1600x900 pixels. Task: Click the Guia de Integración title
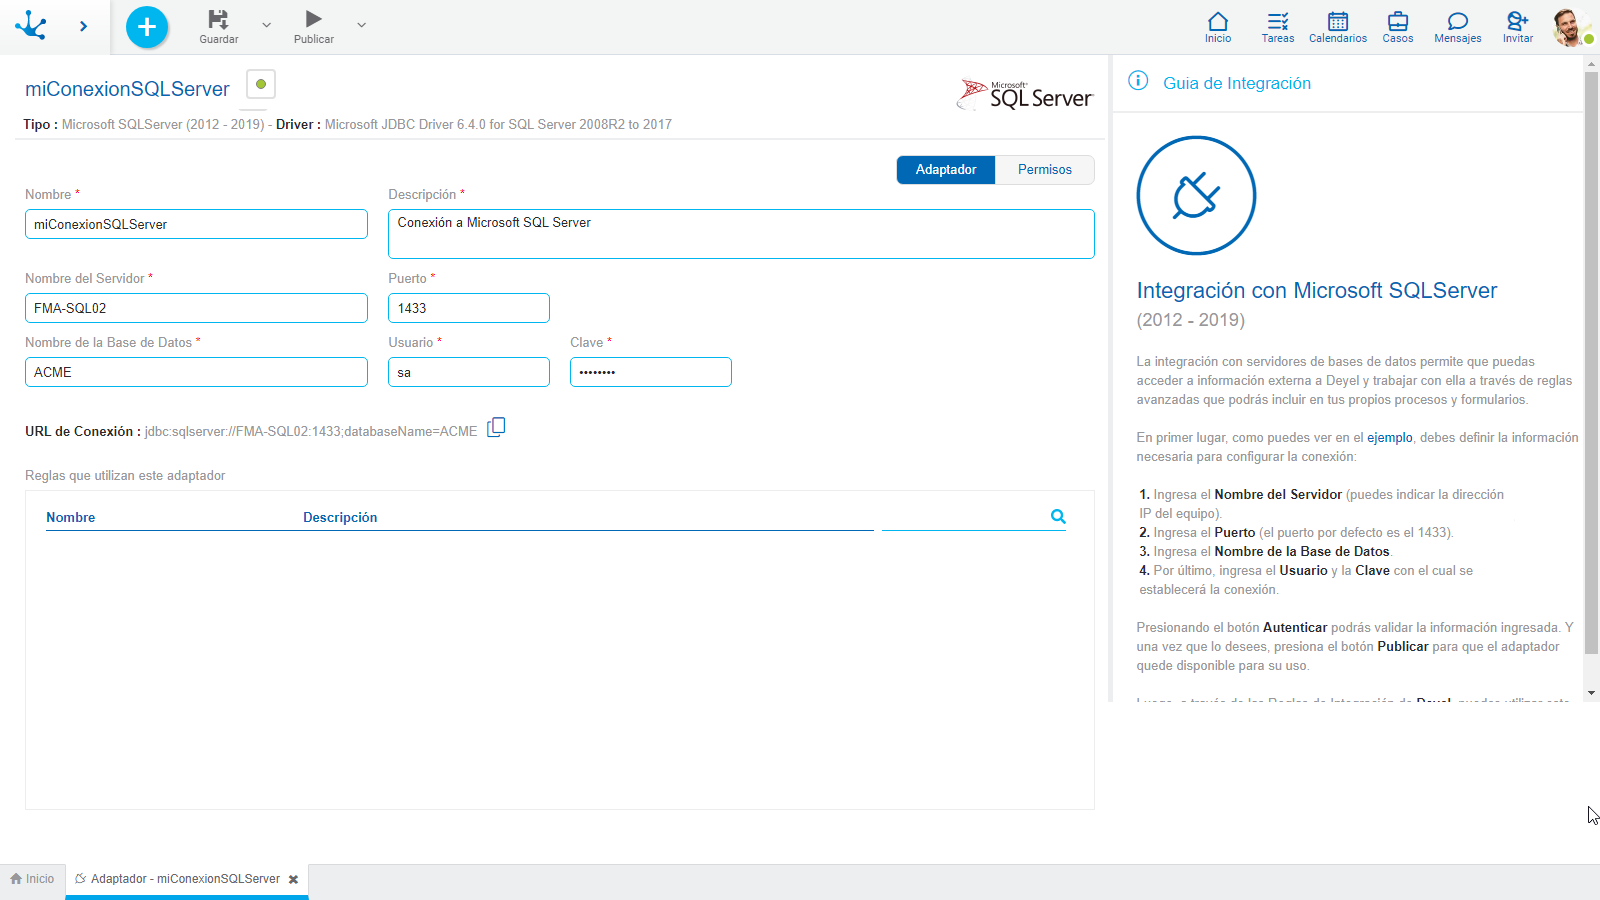(1237, 83)
